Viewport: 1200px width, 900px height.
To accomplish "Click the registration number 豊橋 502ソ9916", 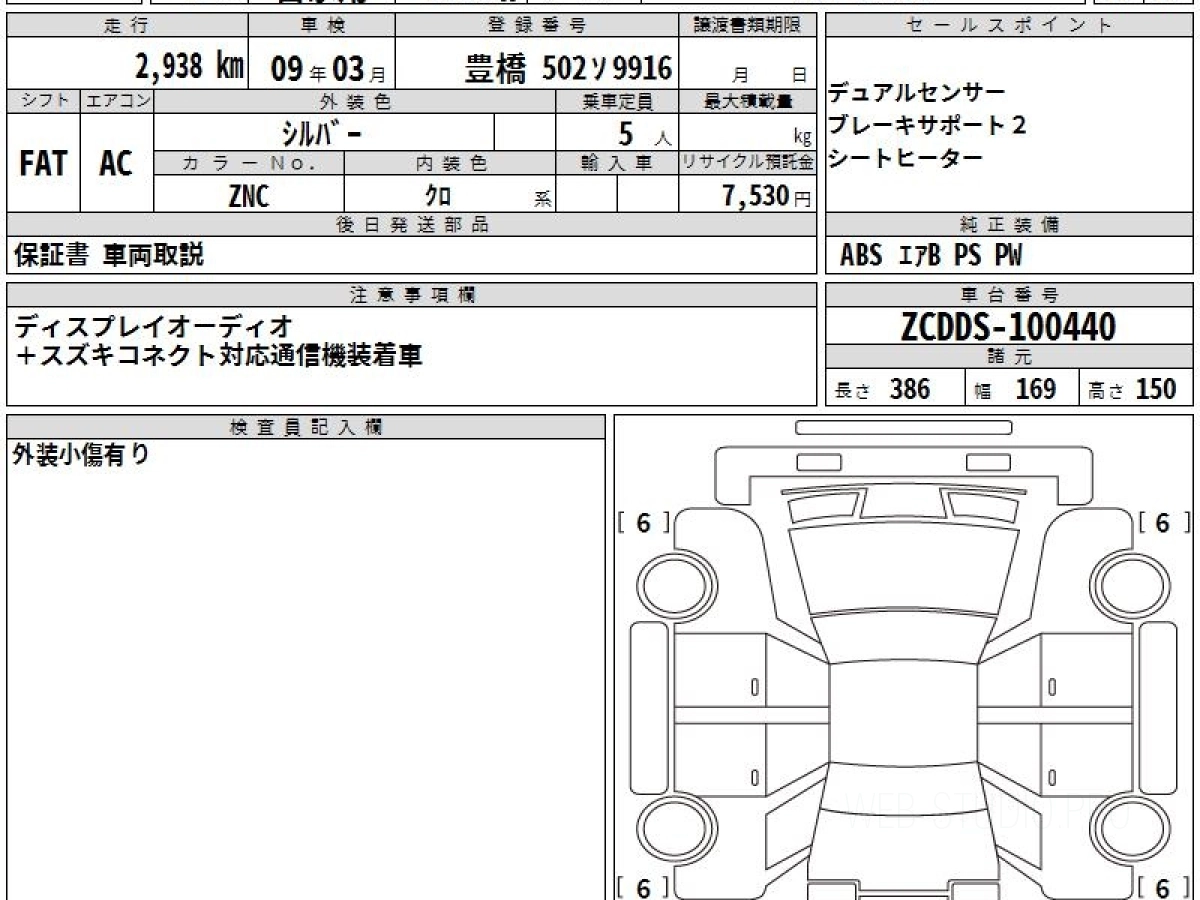I will [570, 69].
